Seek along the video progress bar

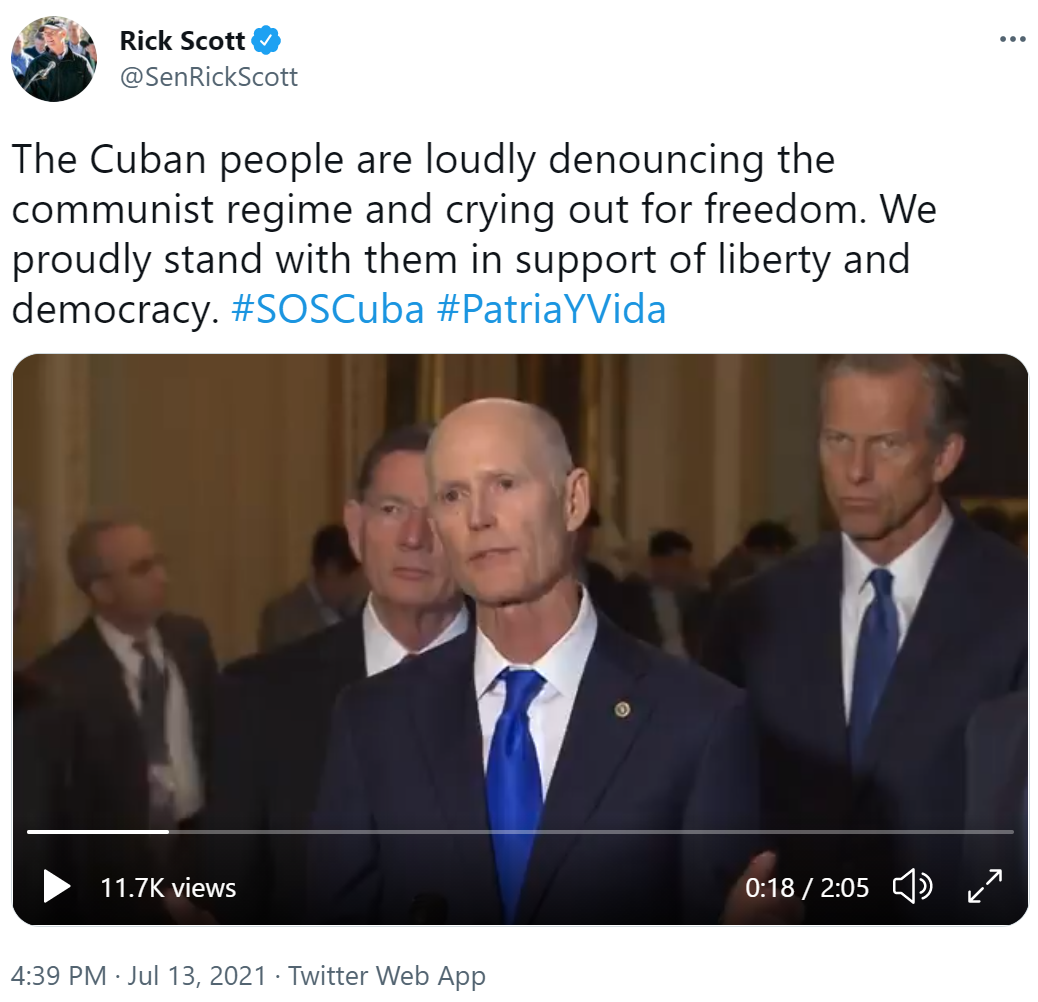[520, 831]
